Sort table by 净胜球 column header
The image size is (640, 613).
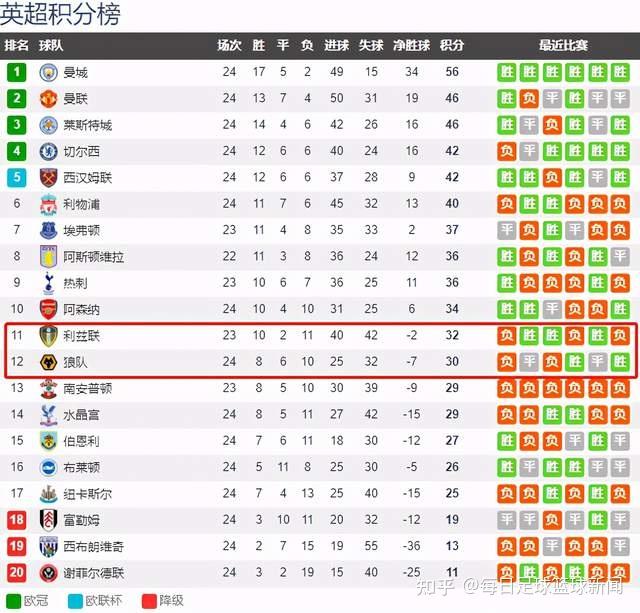(411, 45)
